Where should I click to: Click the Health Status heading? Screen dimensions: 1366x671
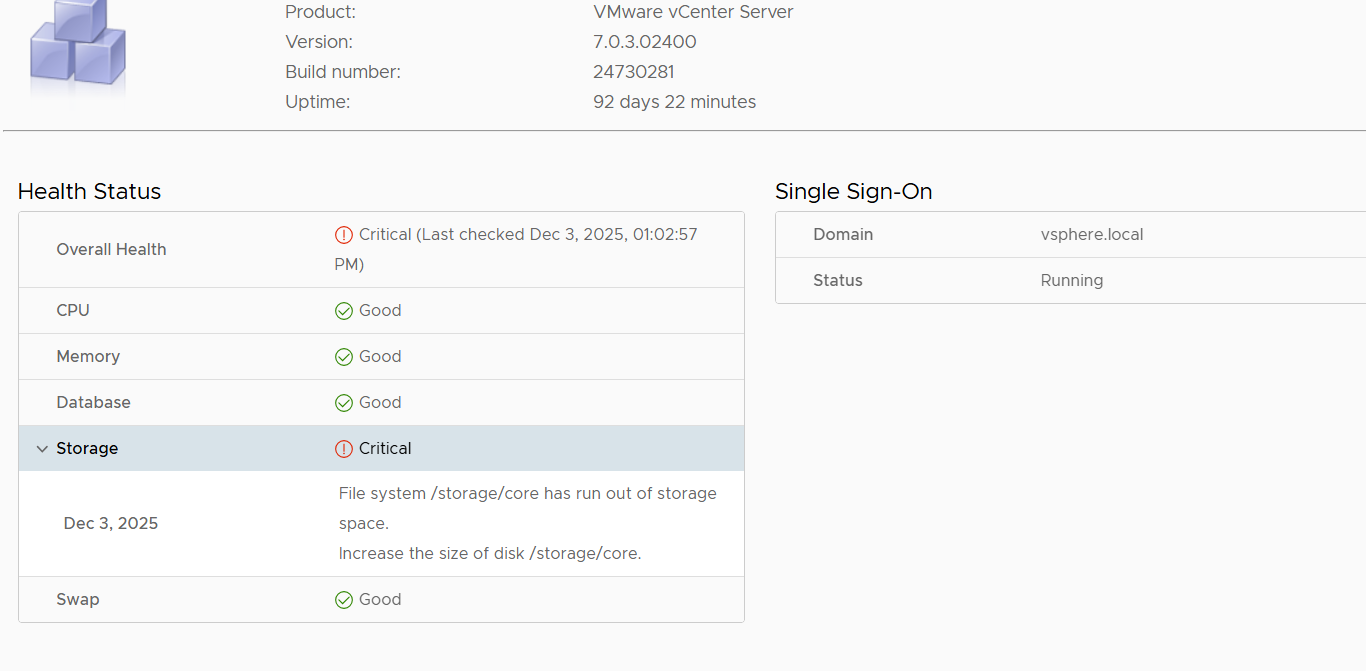(x=89, y=192)
